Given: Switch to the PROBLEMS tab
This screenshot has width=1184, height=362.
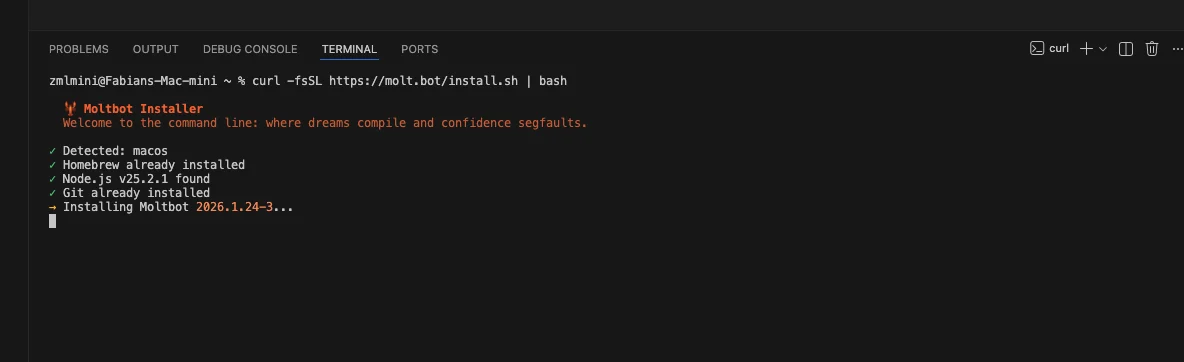Looking at the screenshot, I should (79, 49).
